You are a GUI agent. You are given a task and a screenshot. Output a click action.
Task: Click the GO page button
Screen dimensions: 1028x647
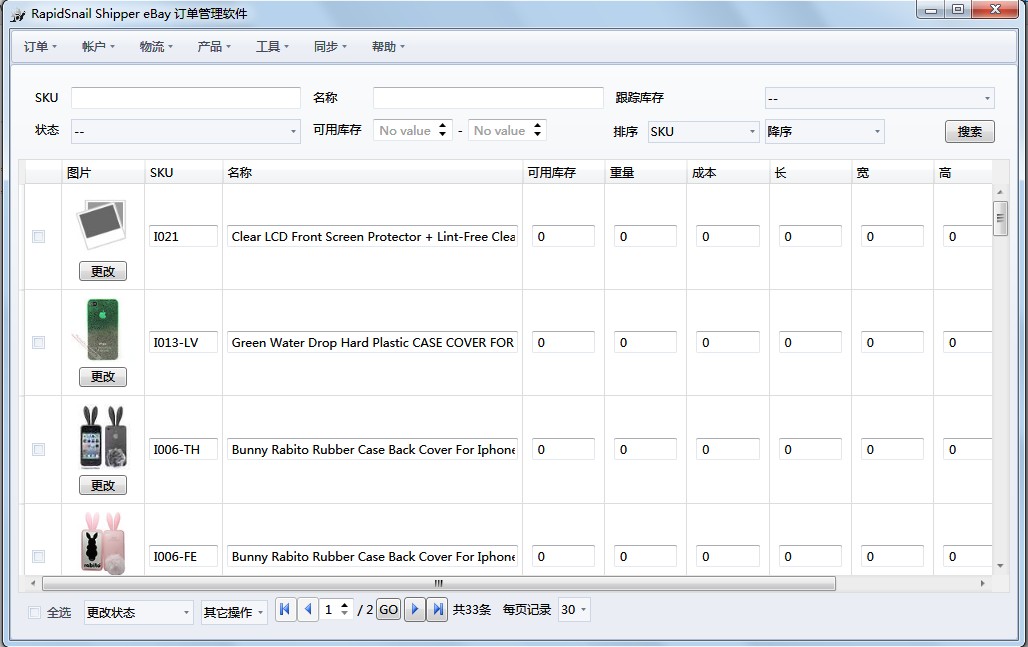[x=388, y=610]
